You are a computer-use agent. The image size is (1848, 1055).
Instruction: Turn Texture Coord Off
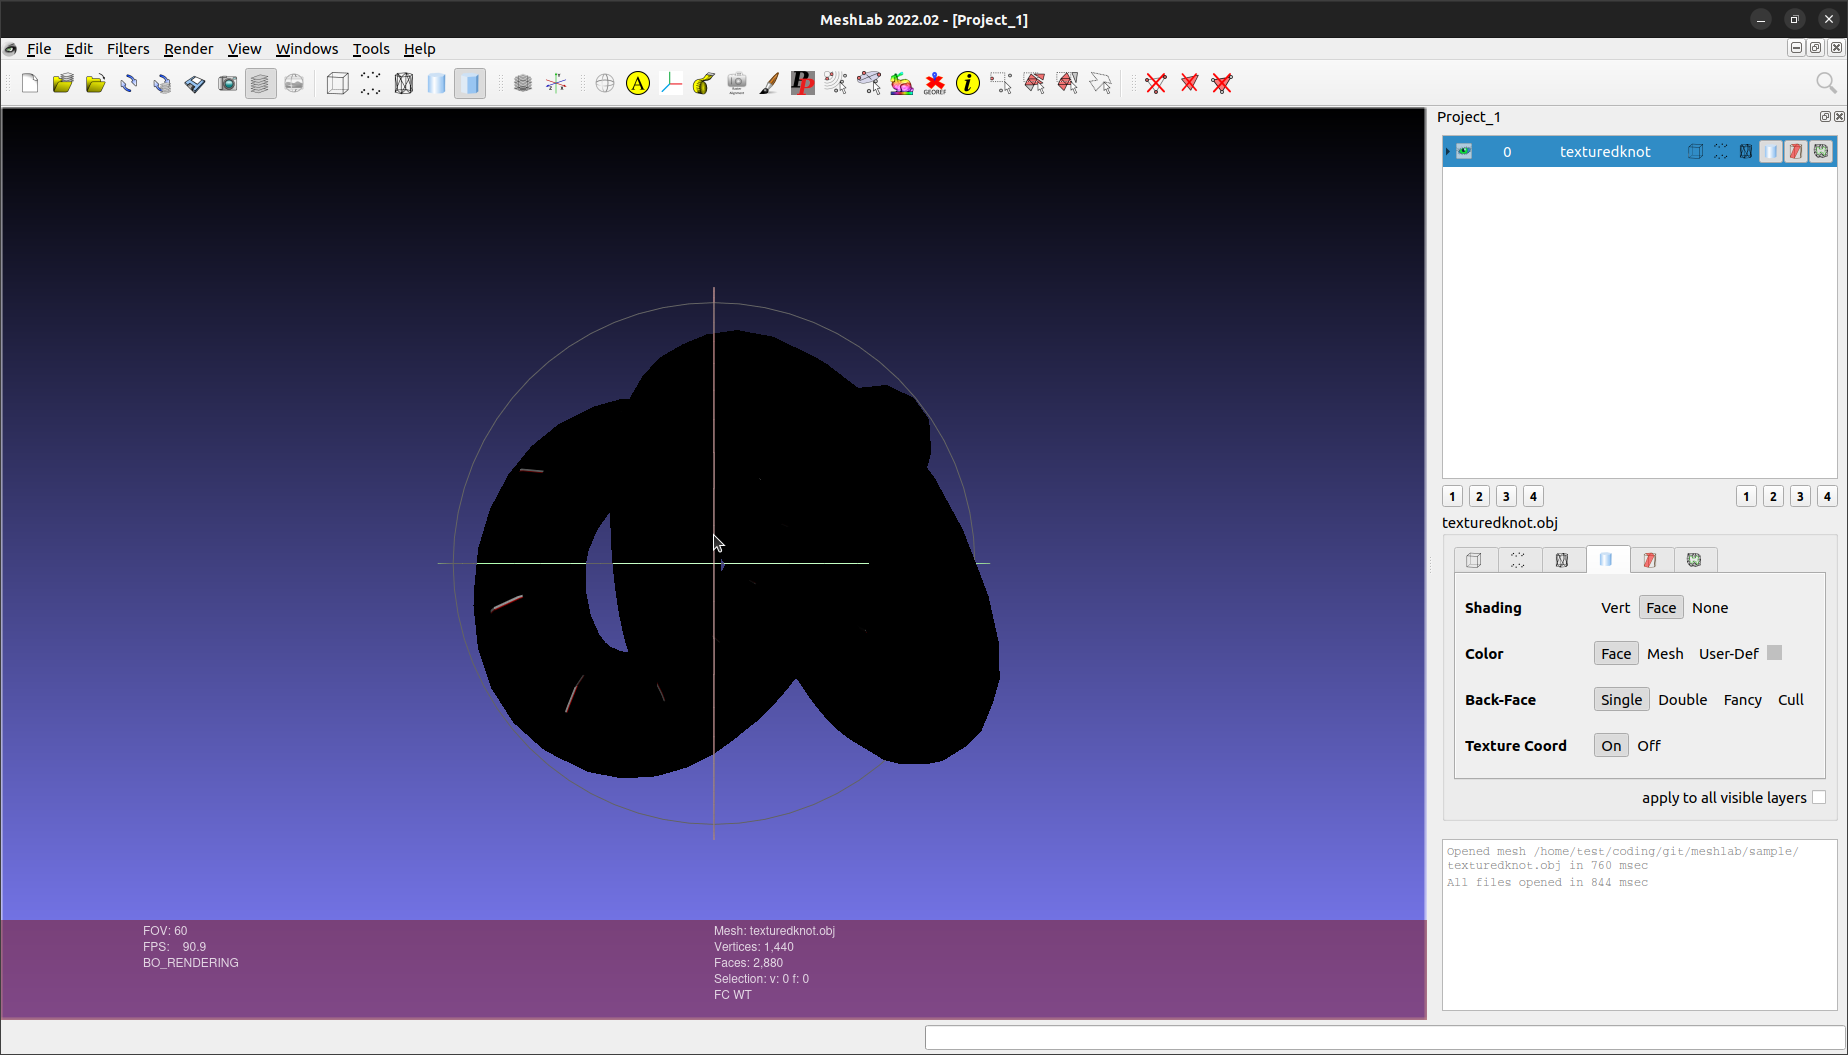click(1648, 745)
